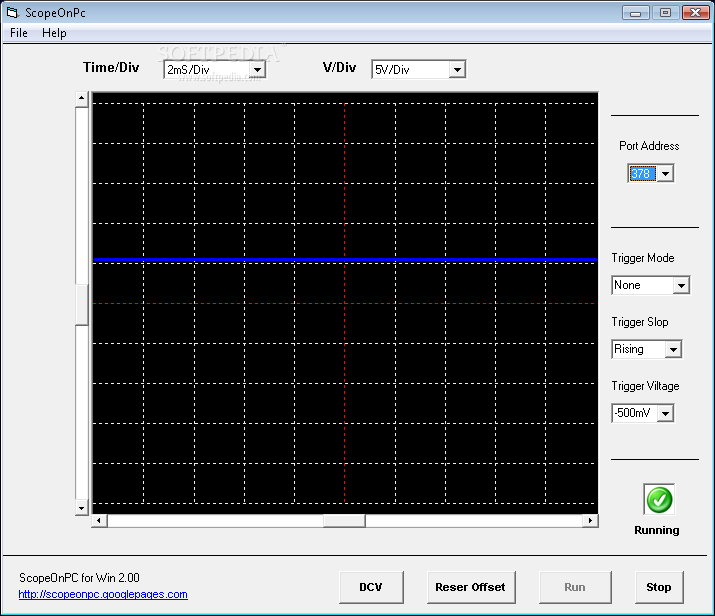Click the -500mV trigger voltage value
This screenshot has width=715, height=616.
point(635,414)
